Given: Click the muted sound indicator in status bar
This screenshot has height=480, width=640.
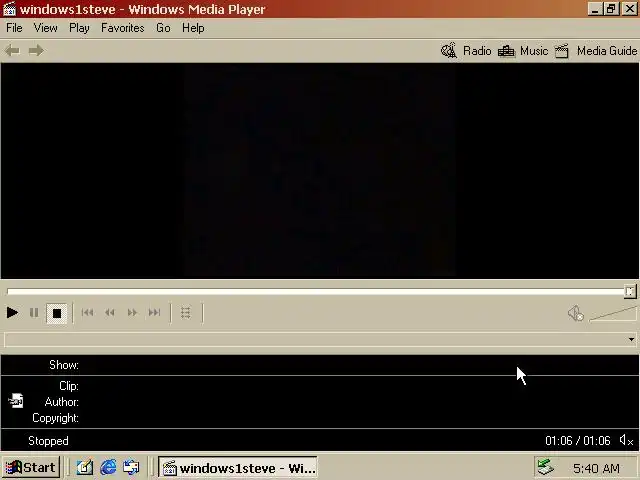Looking at the screenshot, I should click(626, 440).
